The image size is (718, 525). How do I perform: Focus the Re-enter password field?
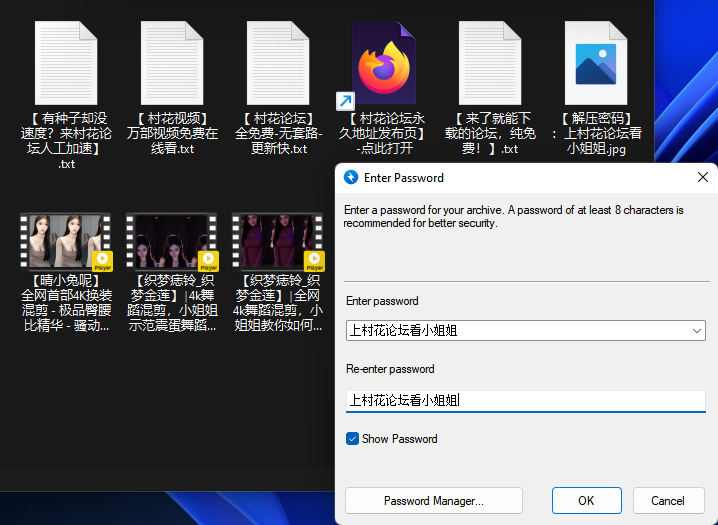point(525,400)
